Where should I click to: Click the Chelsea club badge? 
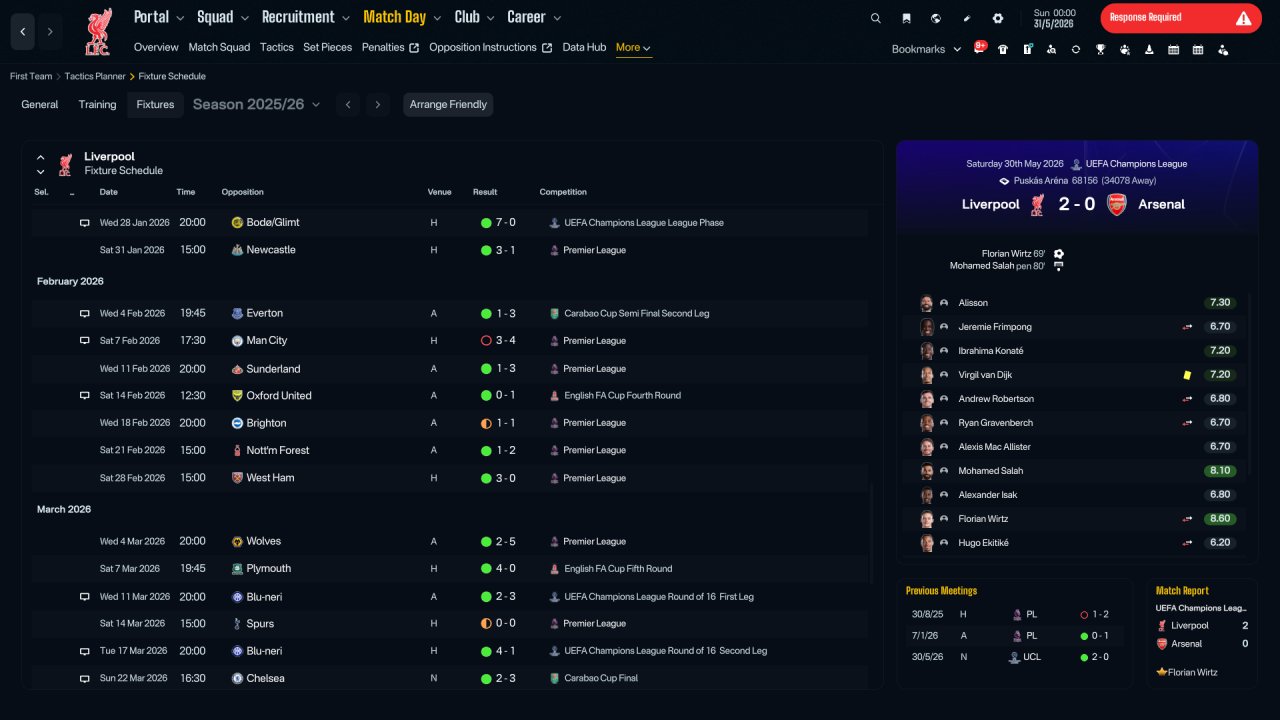coord(237,678)
